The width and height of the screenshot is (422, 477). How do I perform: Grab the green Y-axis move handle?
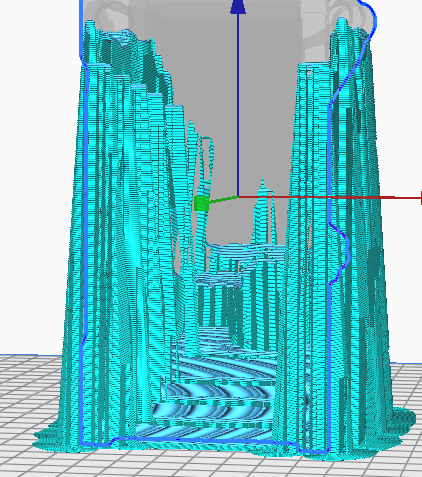(201, 203)
